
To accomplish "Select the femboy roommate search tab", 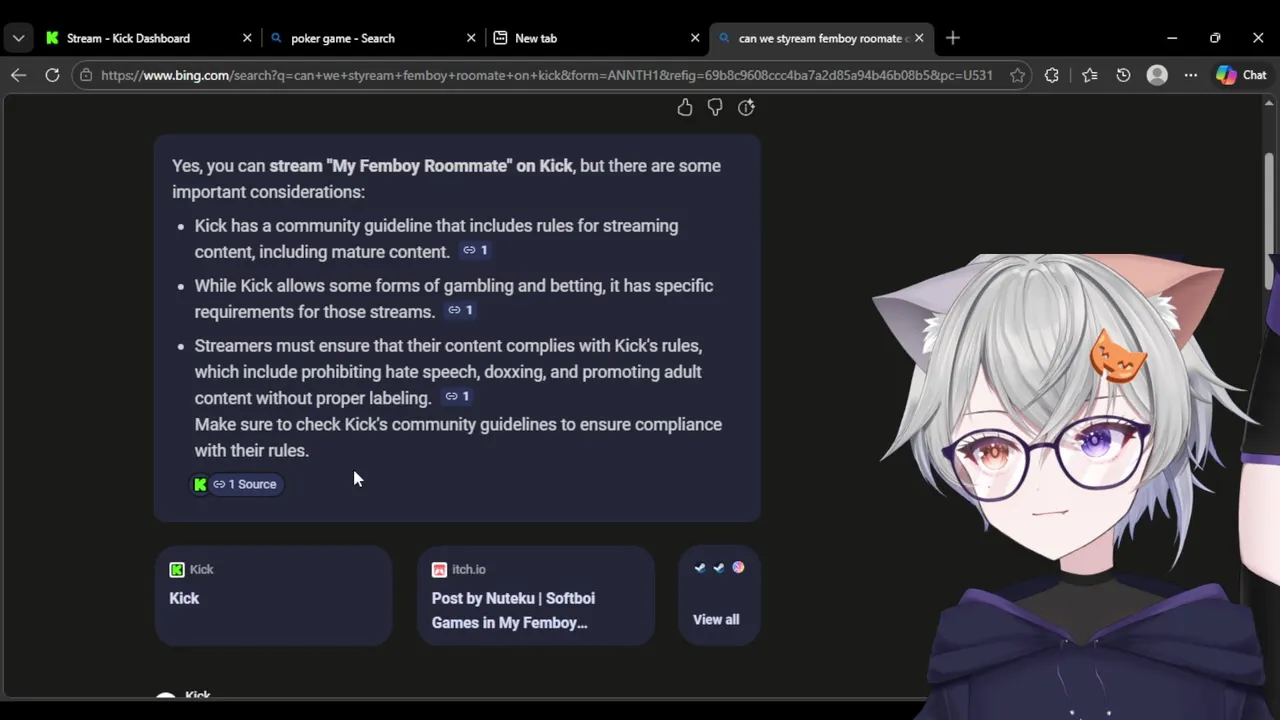I will click(x=820, y=38).
